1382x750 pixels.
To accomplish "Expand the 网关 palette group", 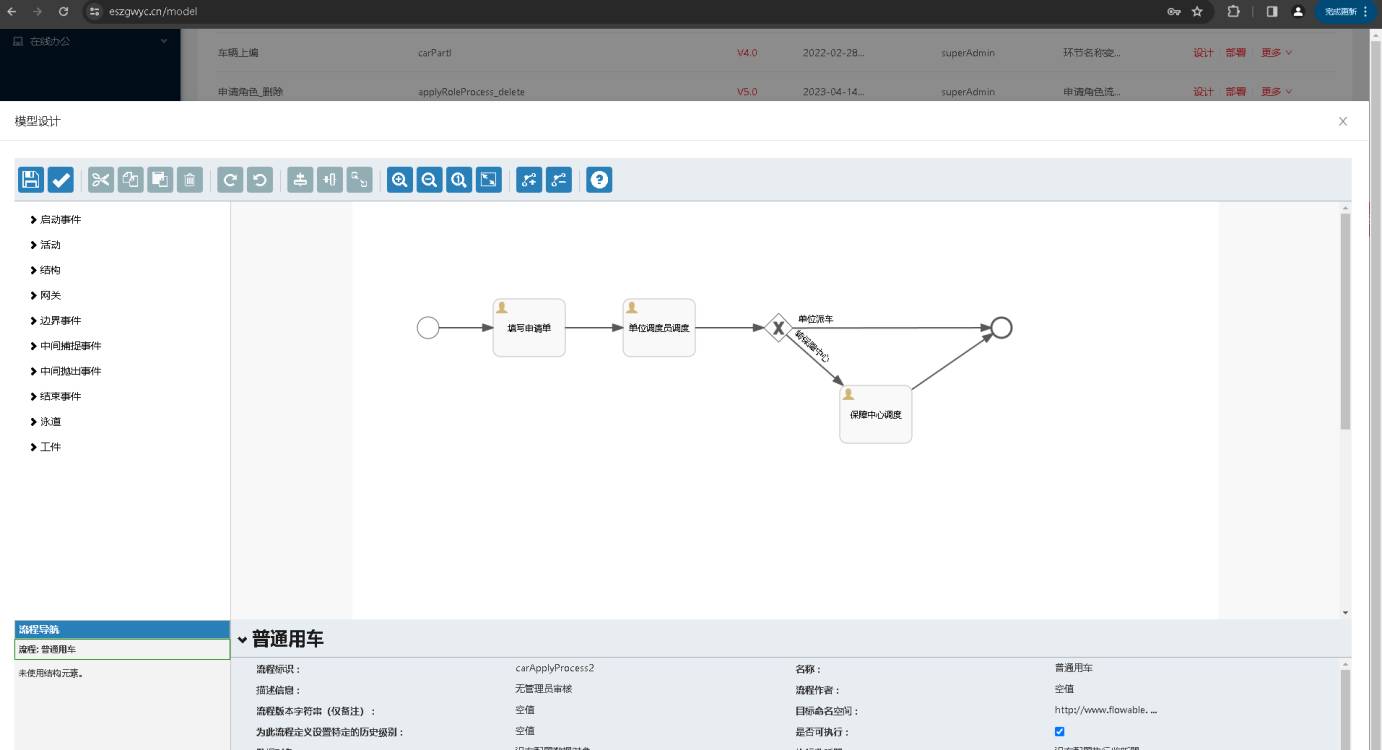I will click(46, 296).
